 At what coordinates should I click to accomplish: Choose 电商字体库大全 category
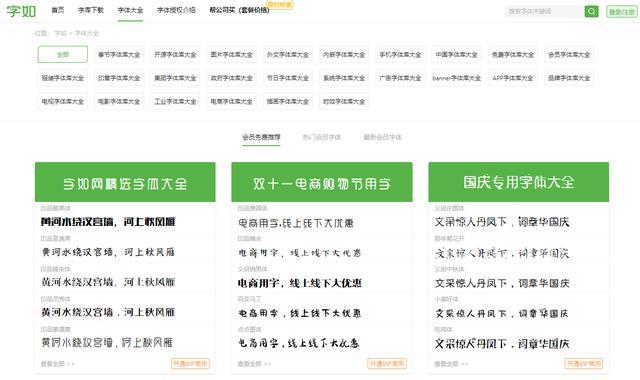[231, 102]
